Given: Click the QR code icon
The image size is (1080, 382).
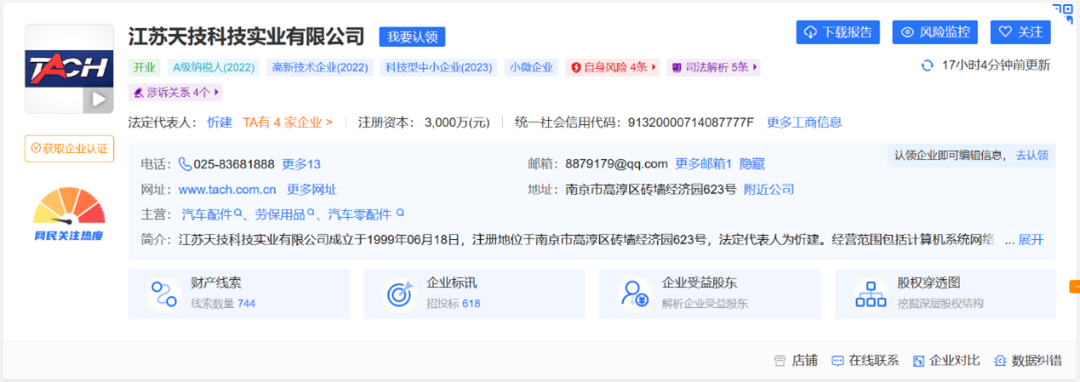Looking at the screenshot, I should click(1063, 13).
